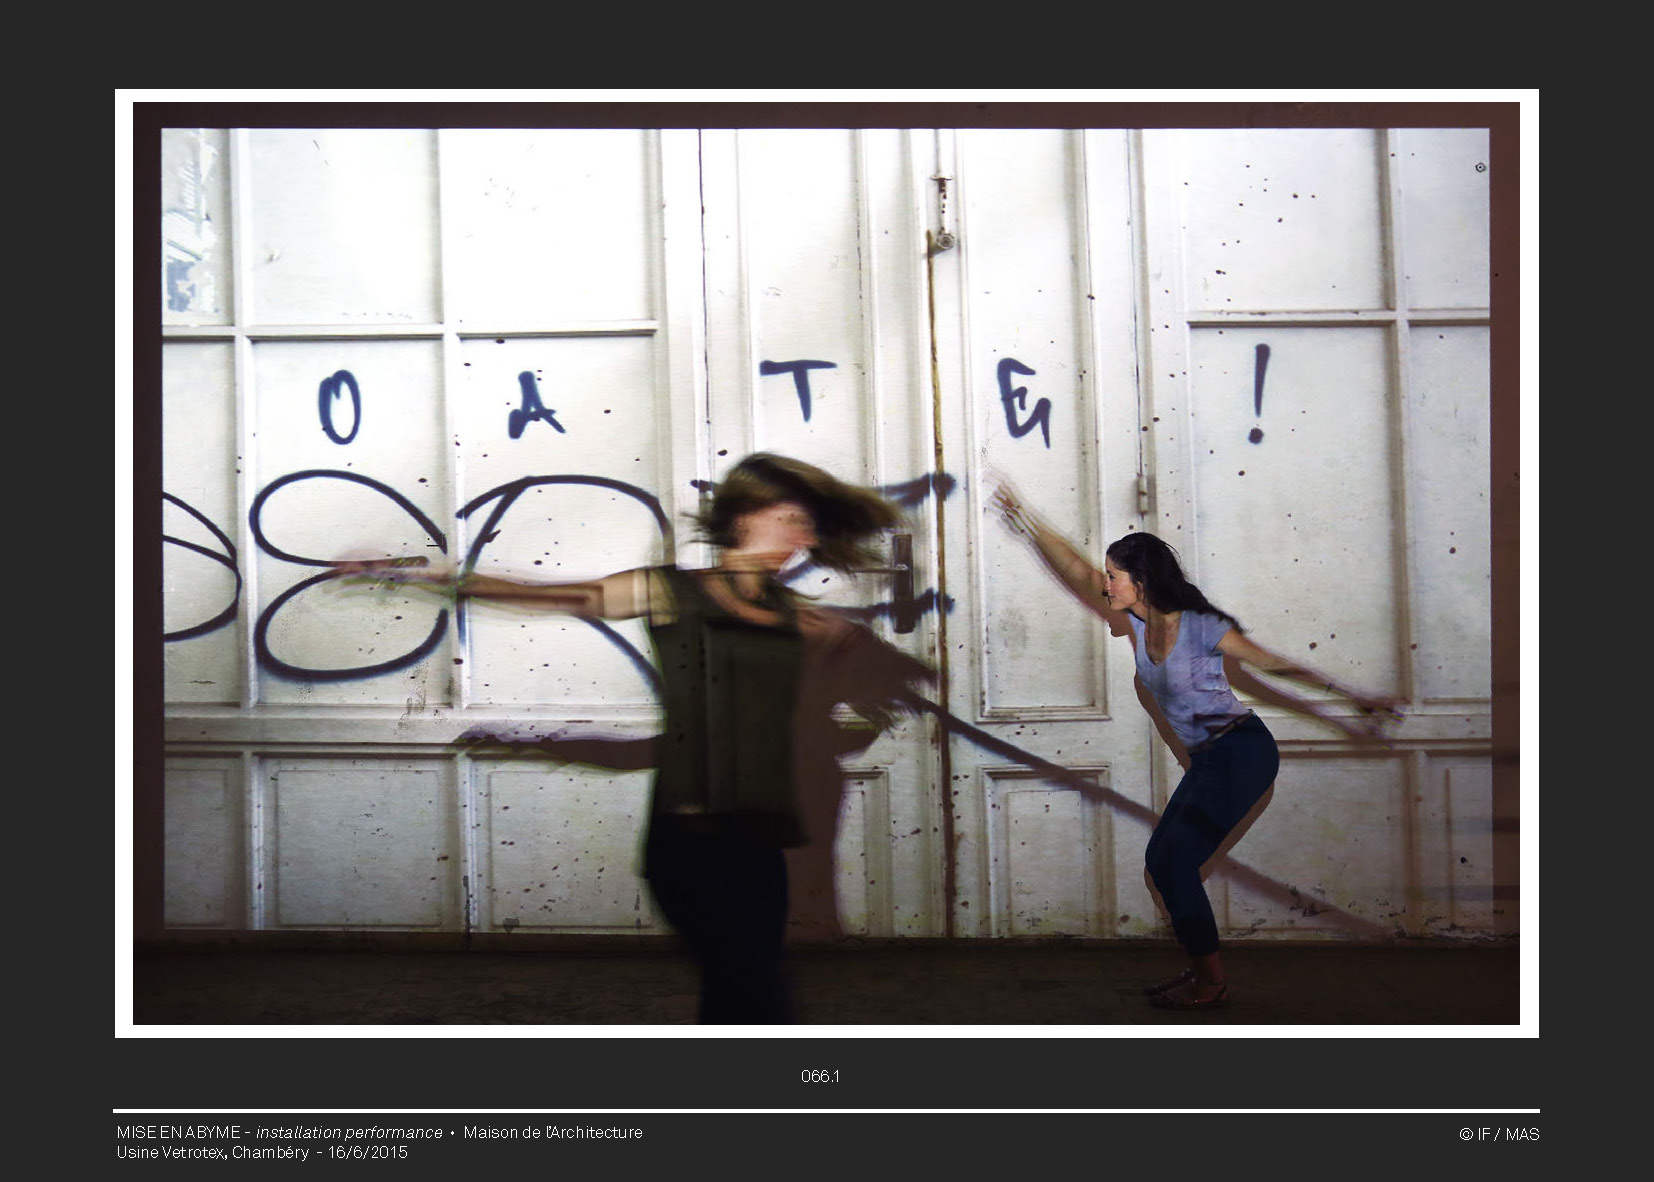This screenshot has height=1182, width=1654.
Task: Click the door latch at top of door
Action: (x=940, y=212)
